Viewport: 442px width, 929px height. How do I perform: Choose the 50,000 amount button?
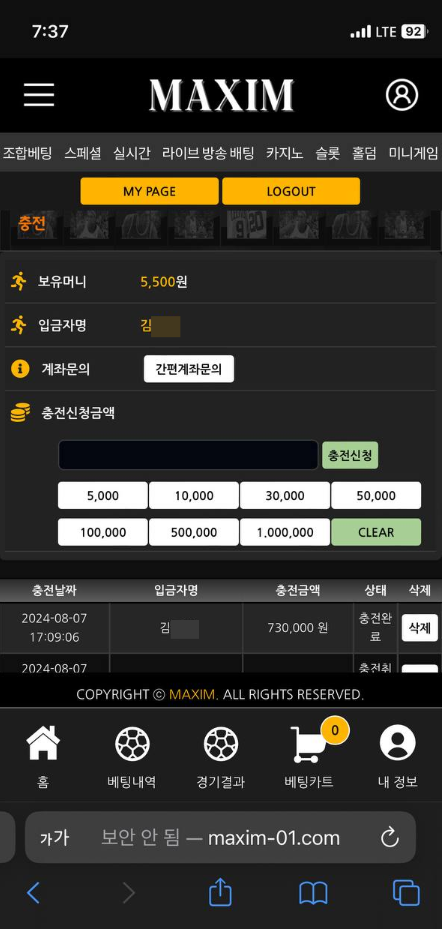(x=376, y=495)
